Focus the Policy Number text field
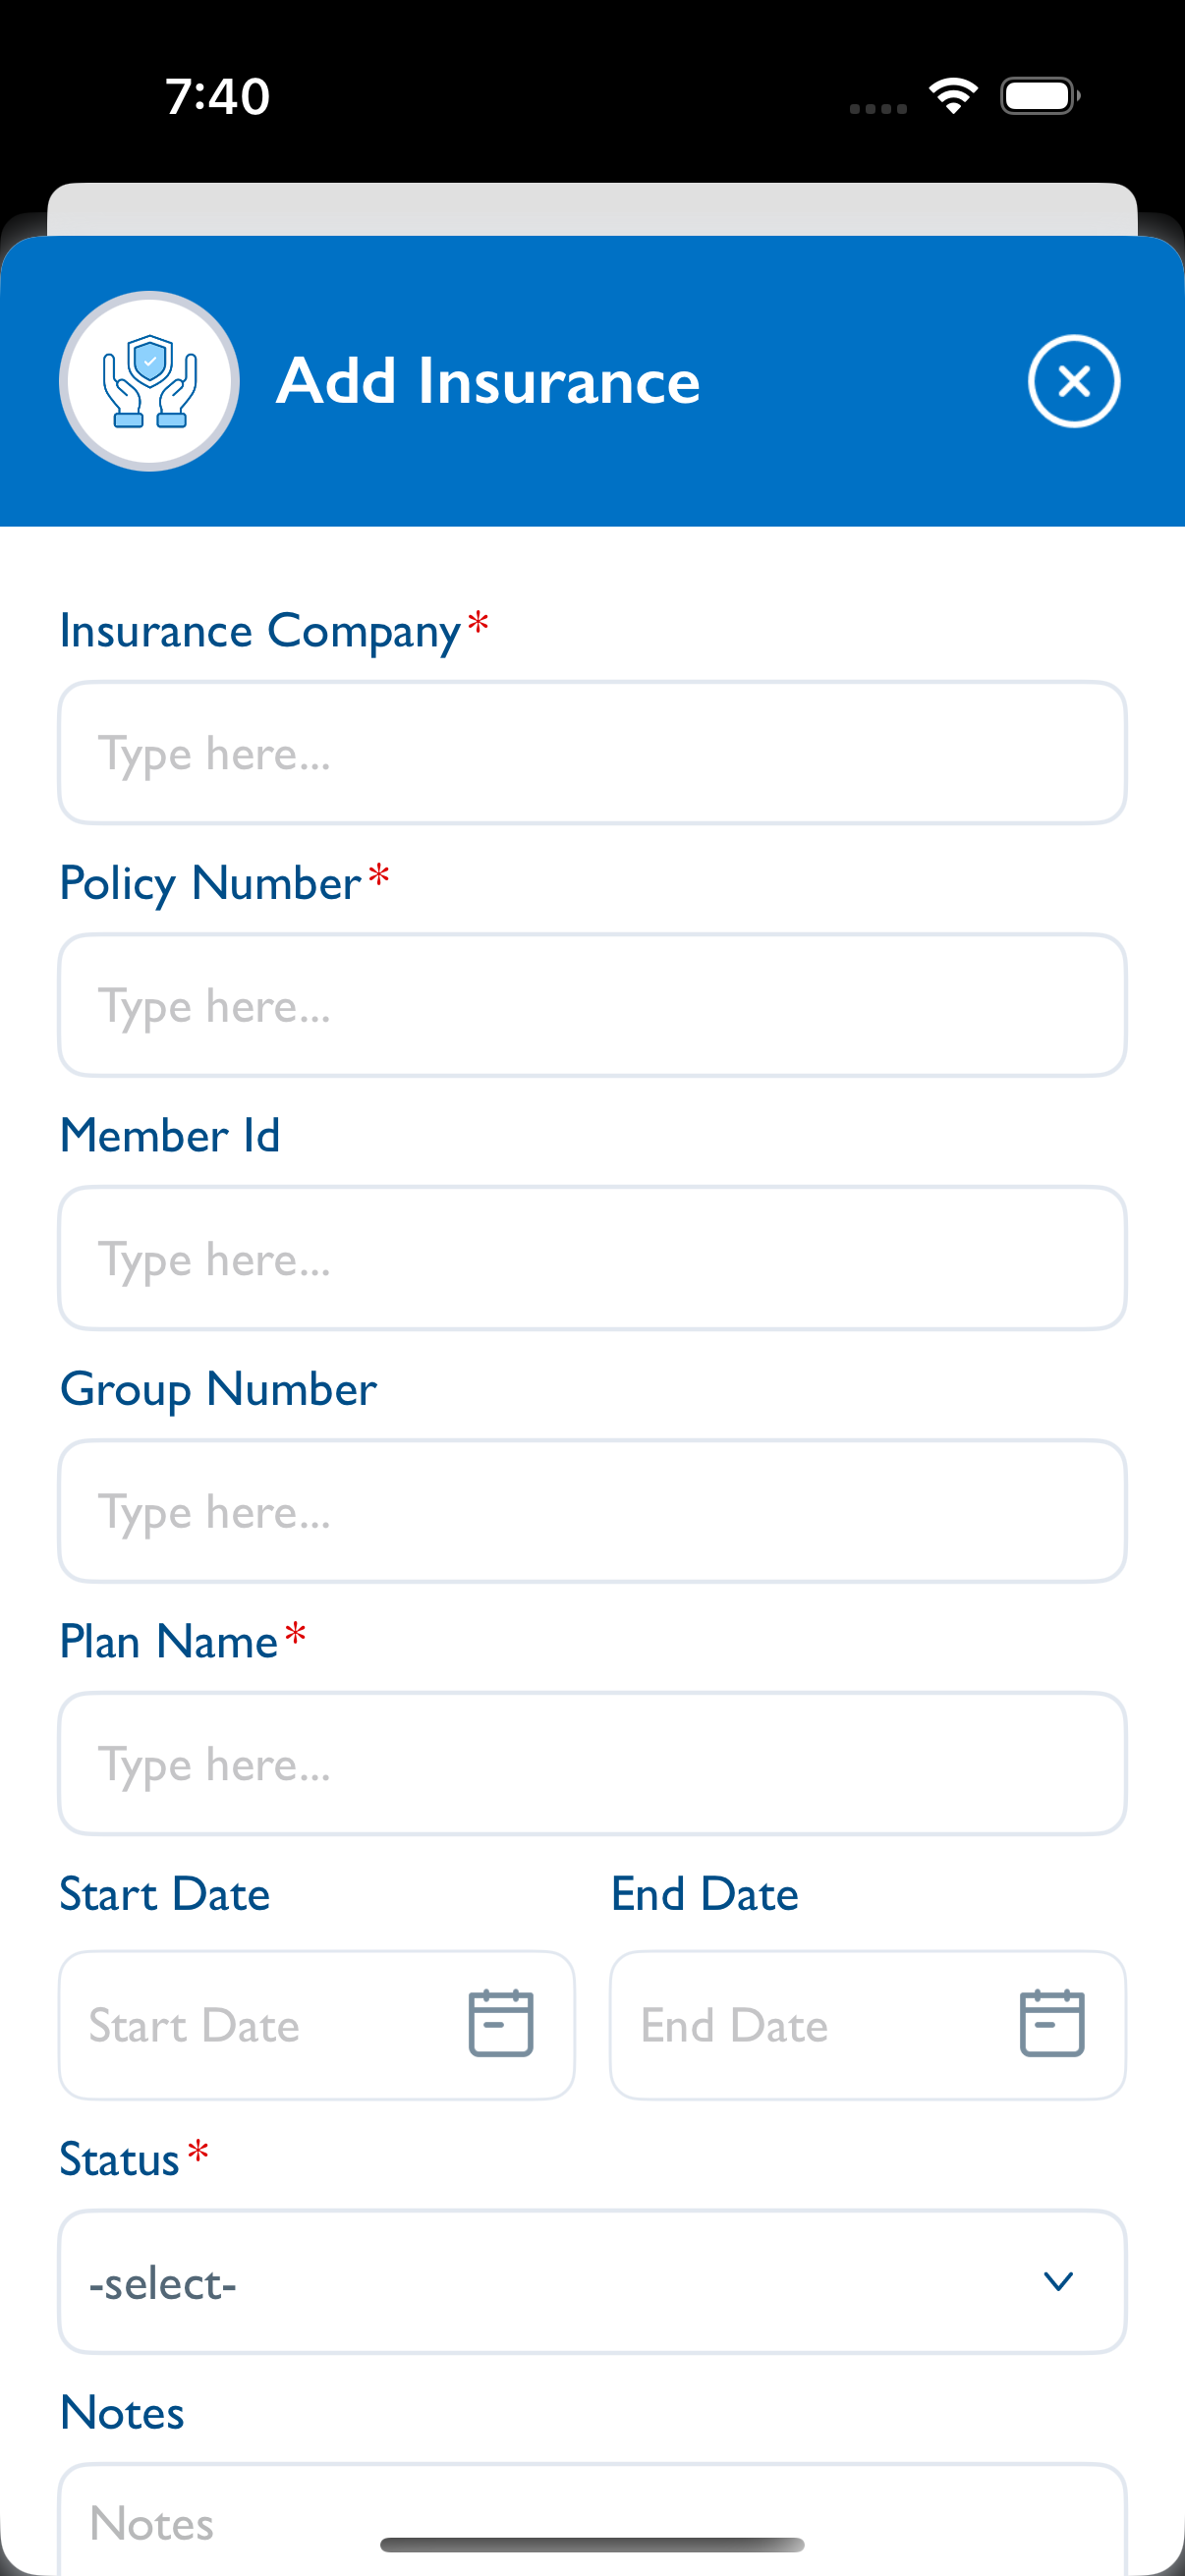Image resolution: width=1185 pixels, height=2576 pixels. point(592,1005)
